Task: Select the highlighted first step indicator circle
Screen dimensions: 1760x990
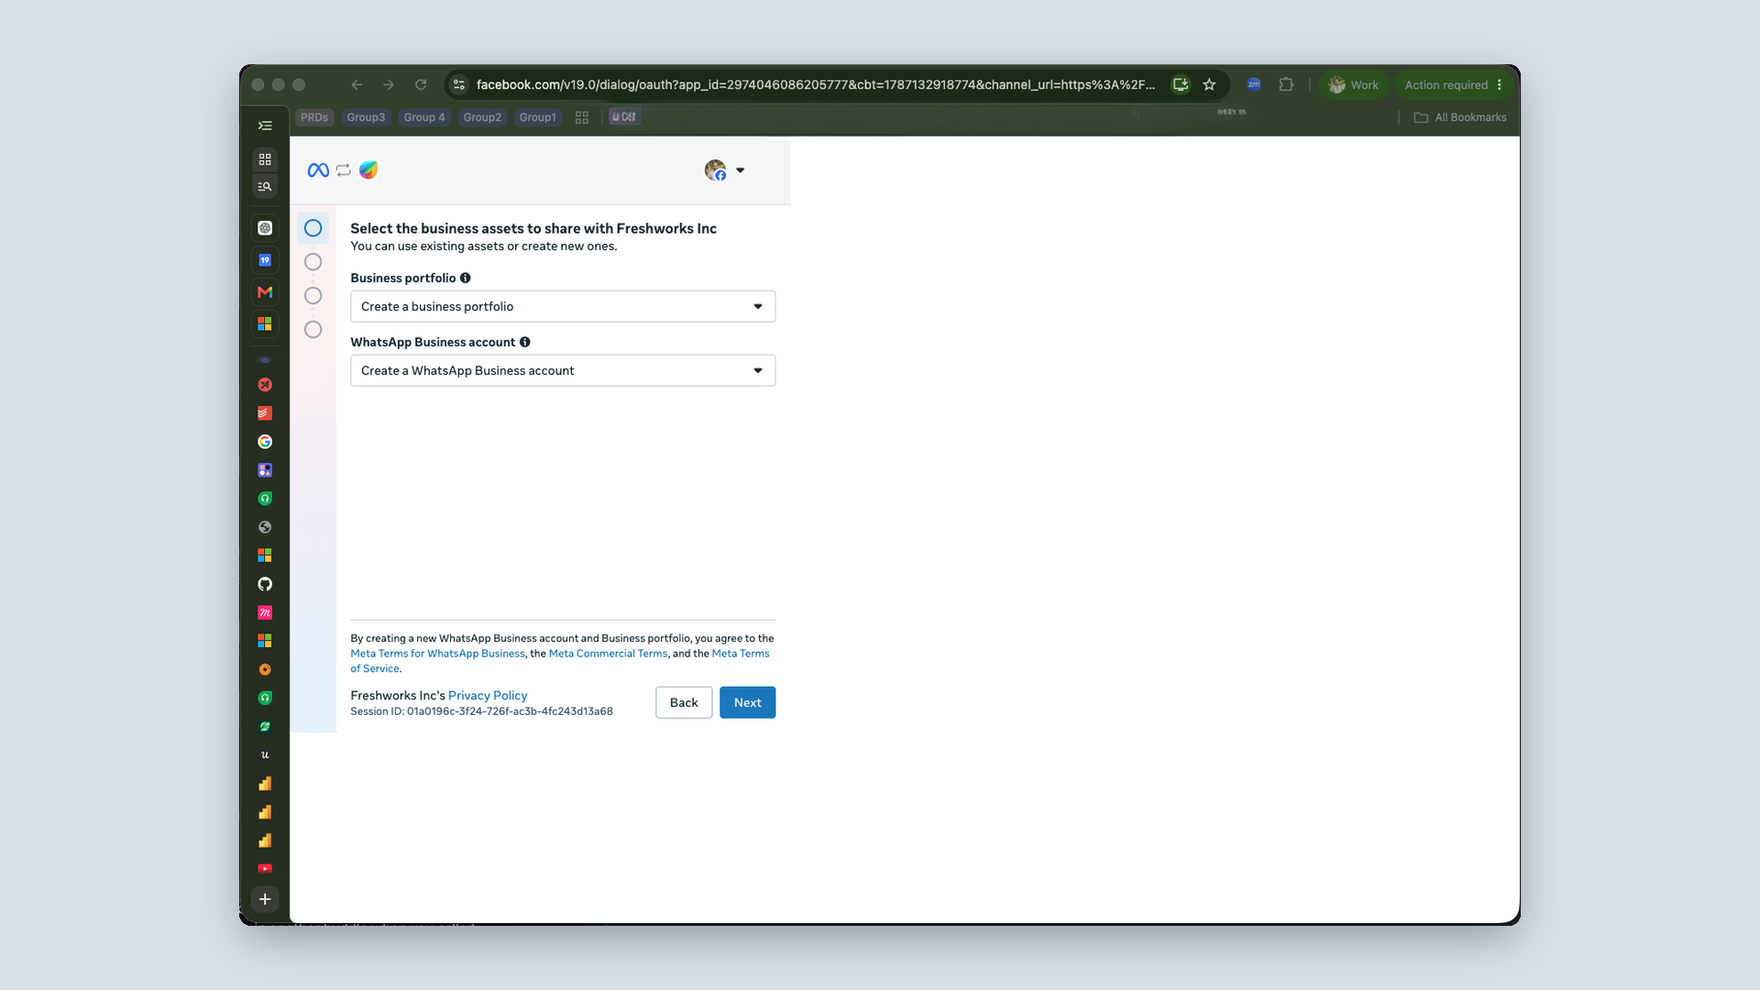Action: 313,228
